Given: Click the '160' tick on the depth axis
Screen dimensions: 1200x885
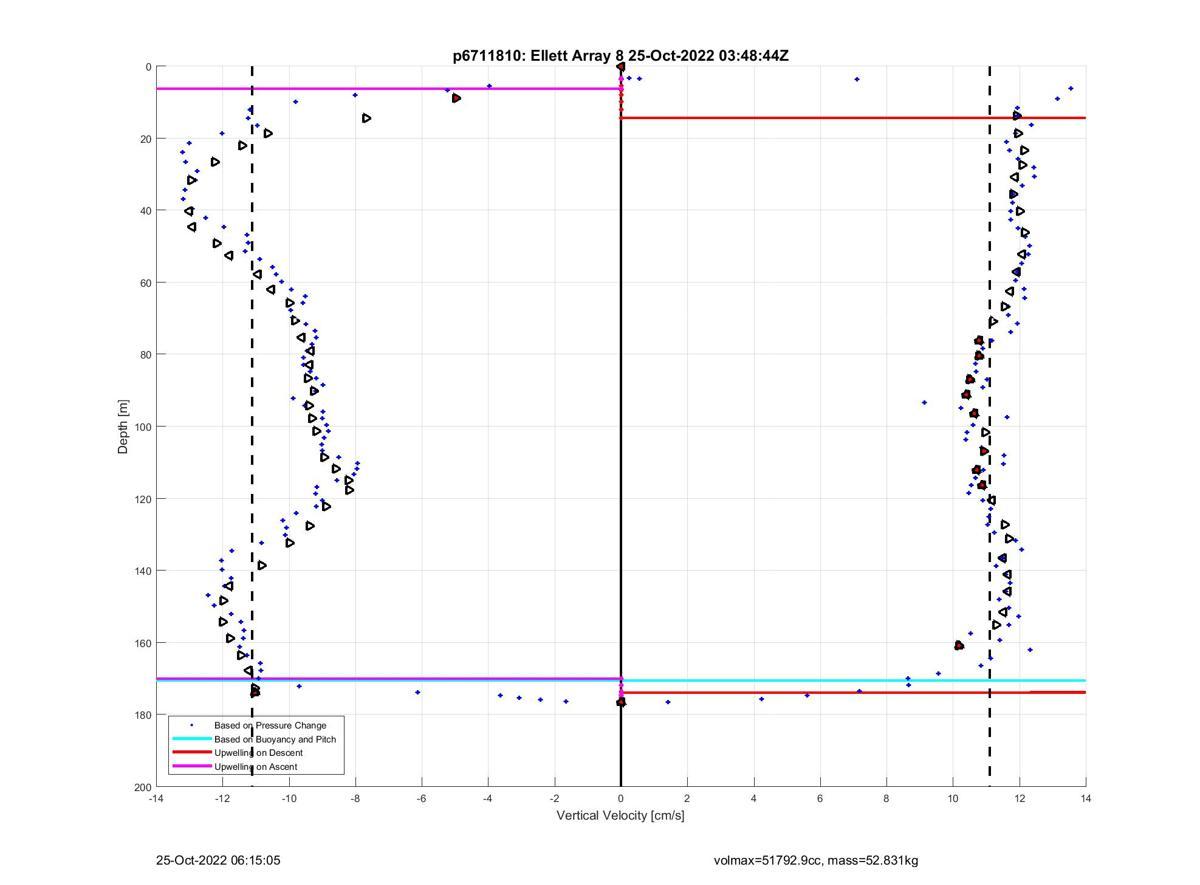Looking at the screenshot, I should [142, 643].
